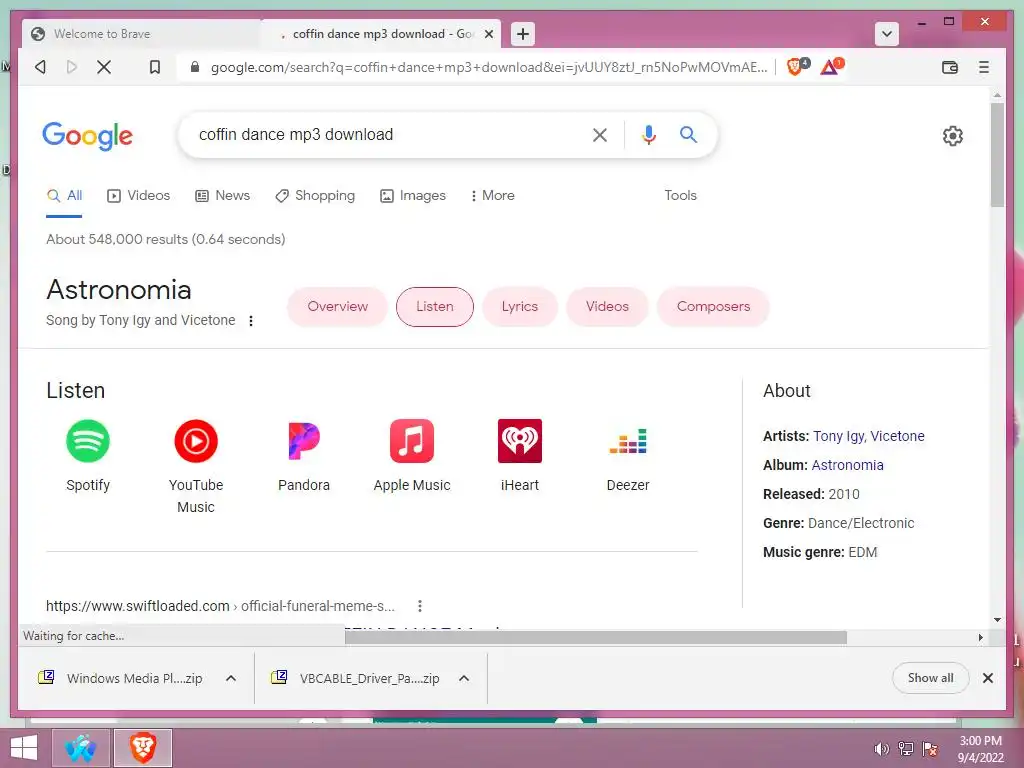Open iHeart listening option
This screenshot has width=1024, height=768.
coord(520,456)
